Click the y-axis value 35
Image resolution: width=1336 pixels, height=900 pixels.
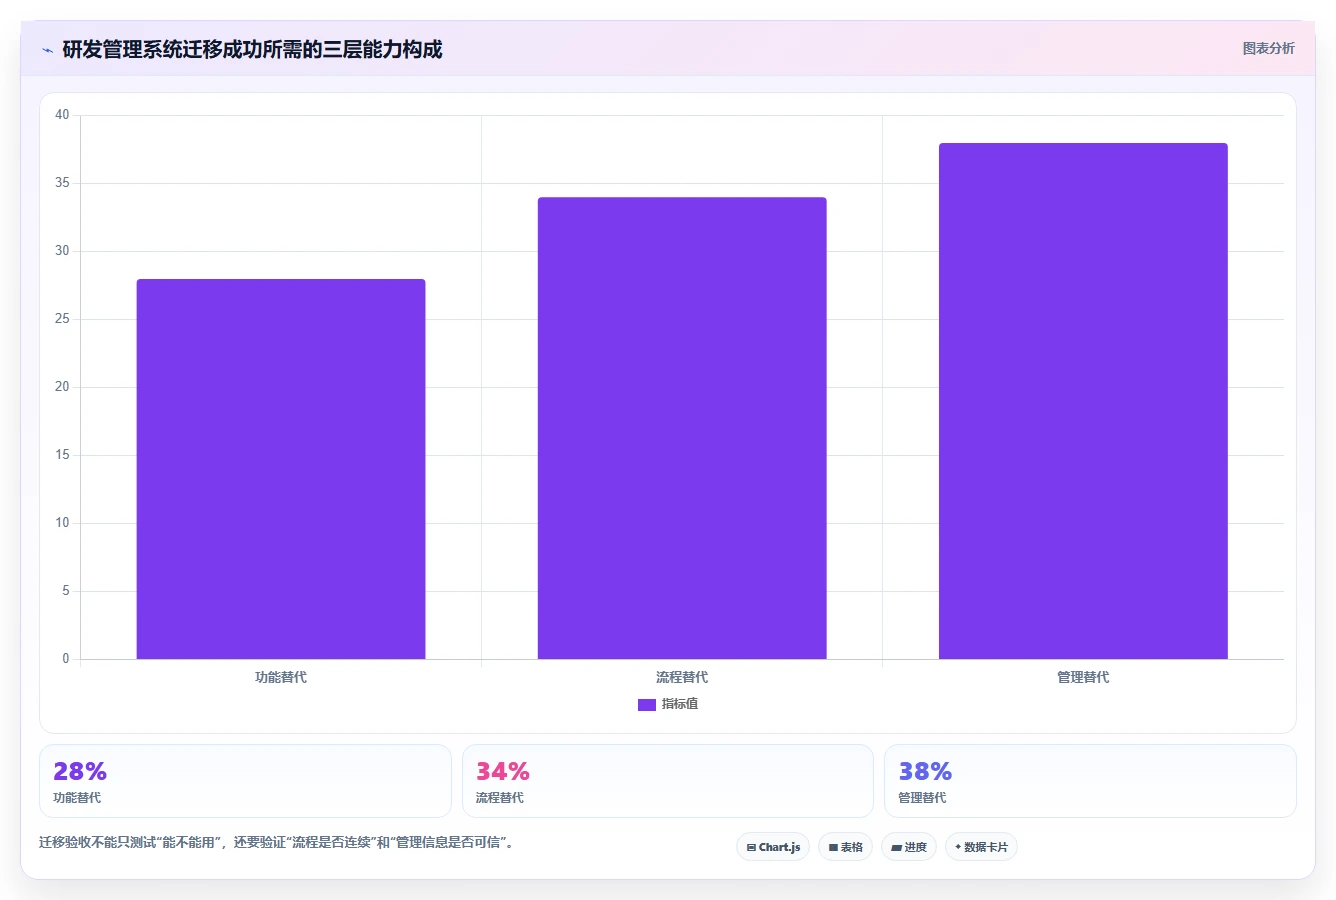(62, 183)
